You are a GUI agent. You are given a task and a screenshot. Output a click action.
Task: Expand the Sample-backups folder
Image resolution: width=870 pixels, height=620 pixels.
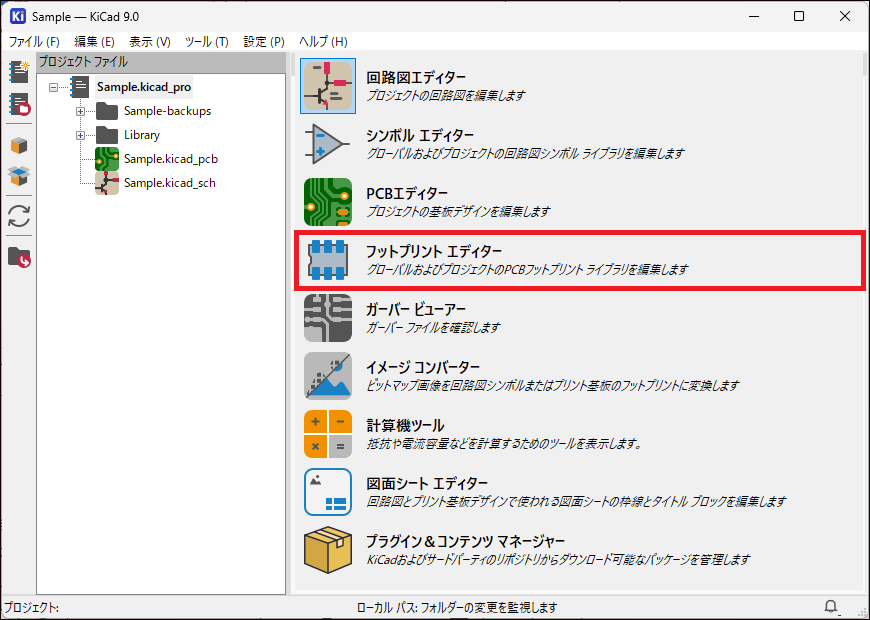pos(80,111)
